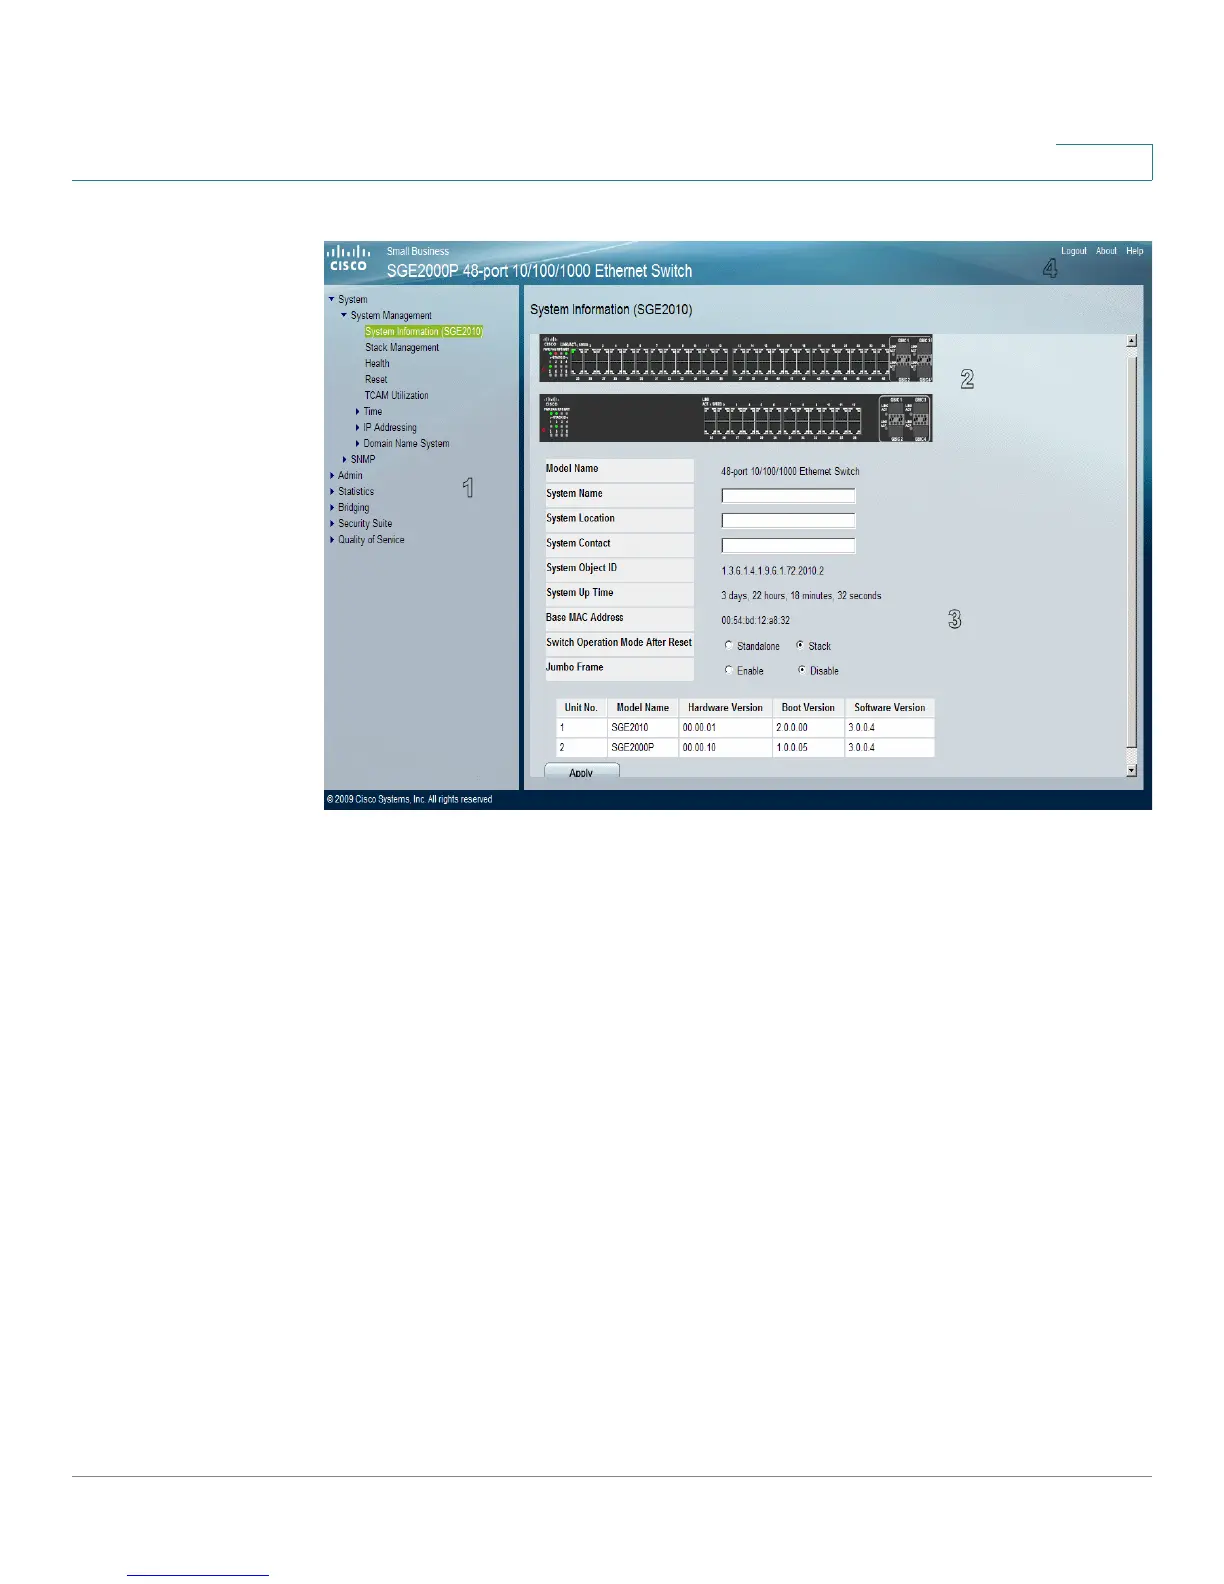Image resolution: width=1224 pixels, height=1584 pixels.
Task: Select Enable for Jumbo Frame
Action: tap(728, 670)
